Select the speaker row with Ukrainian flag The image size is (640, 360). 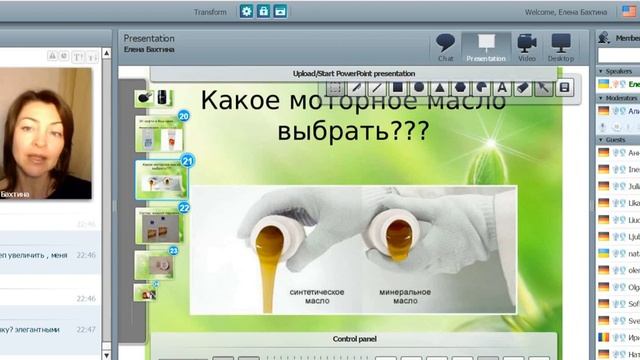(x=618, y=84)
